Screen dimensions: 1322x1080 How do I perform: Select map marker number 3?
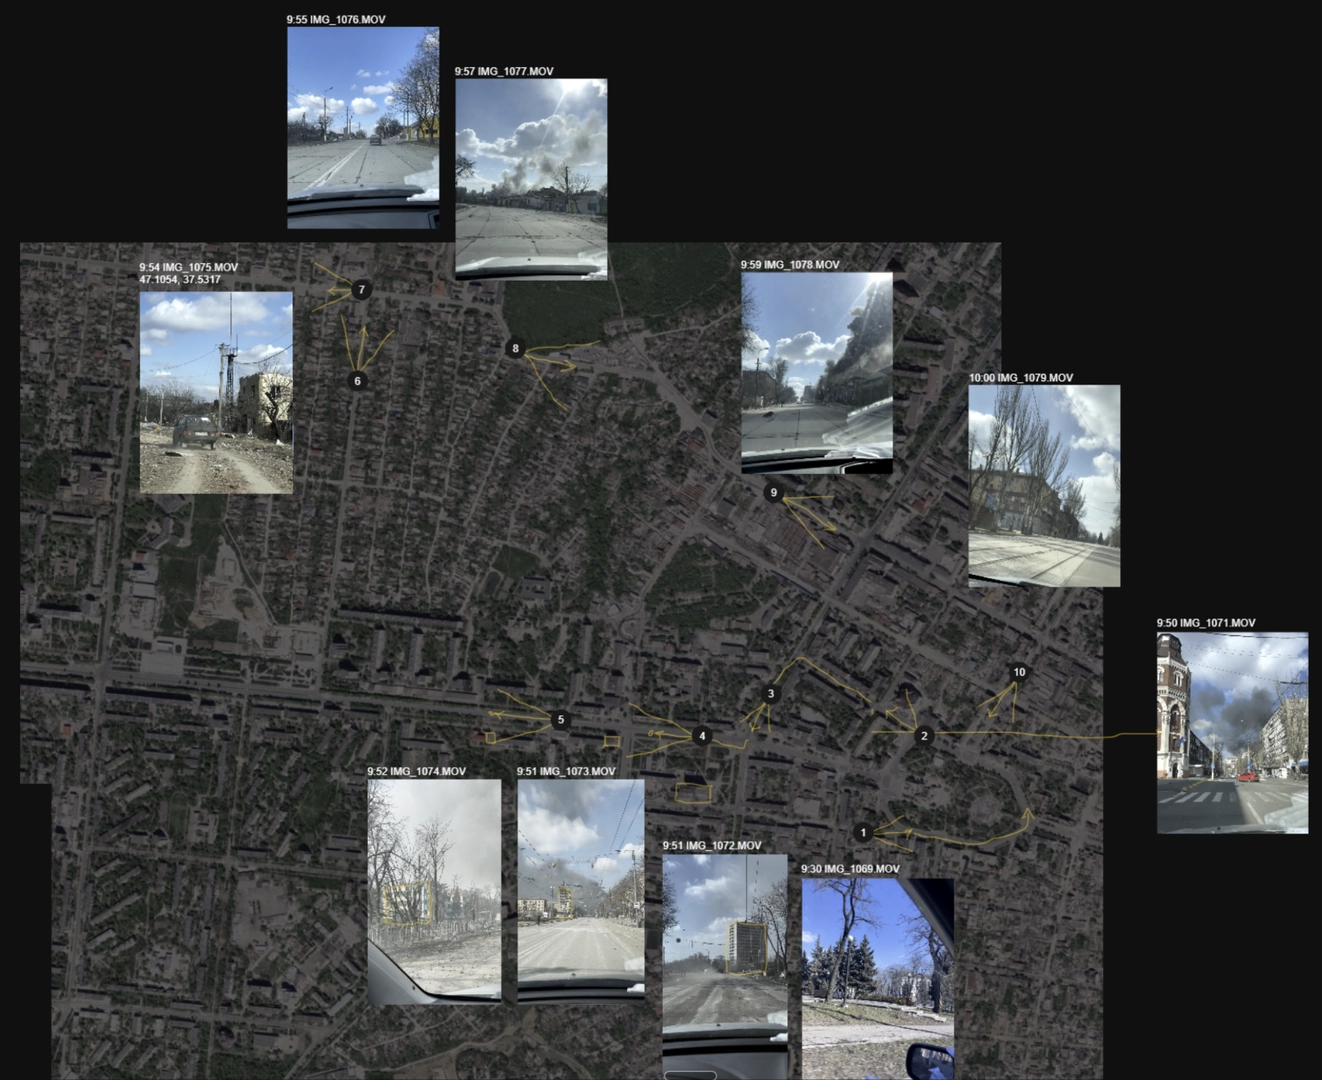770,693
